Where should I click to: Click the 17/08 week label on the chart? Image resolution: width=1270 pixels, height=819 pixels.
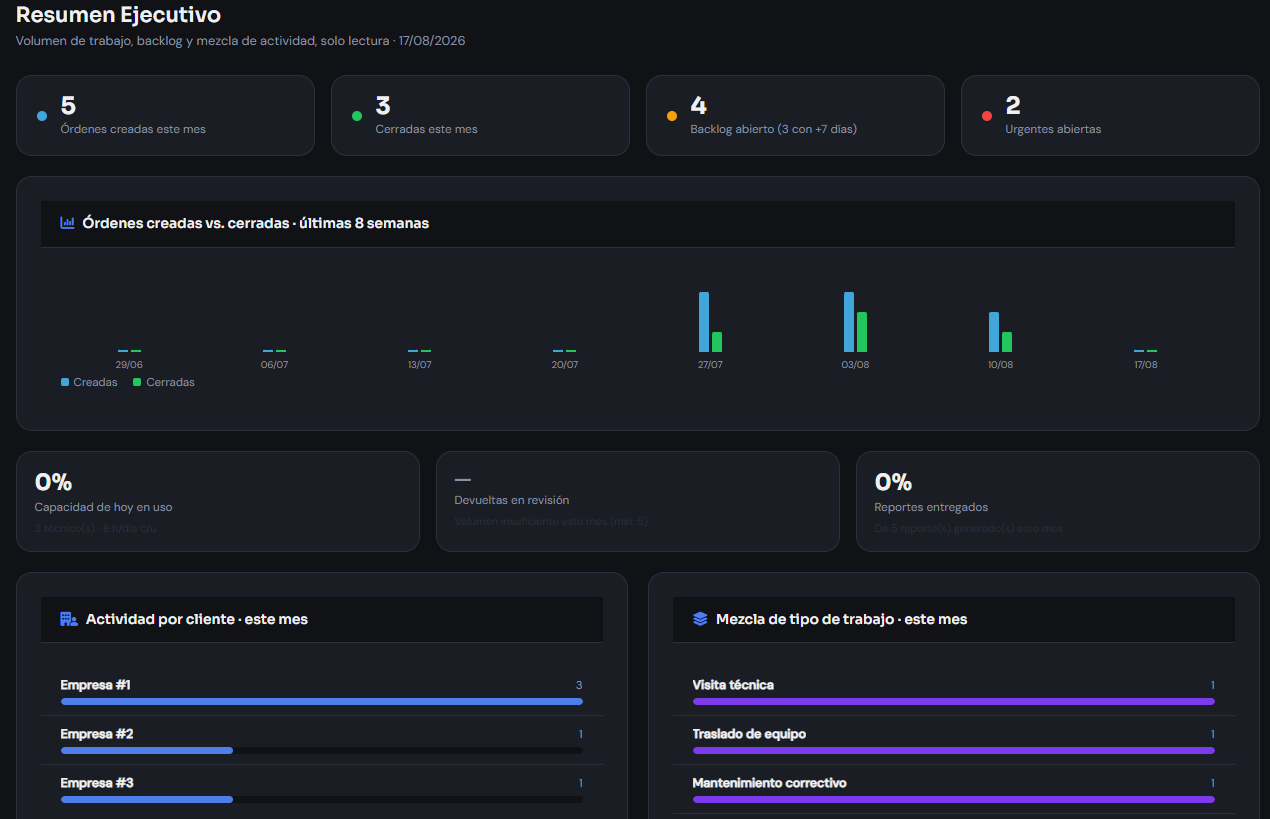tap(1145, 365)
